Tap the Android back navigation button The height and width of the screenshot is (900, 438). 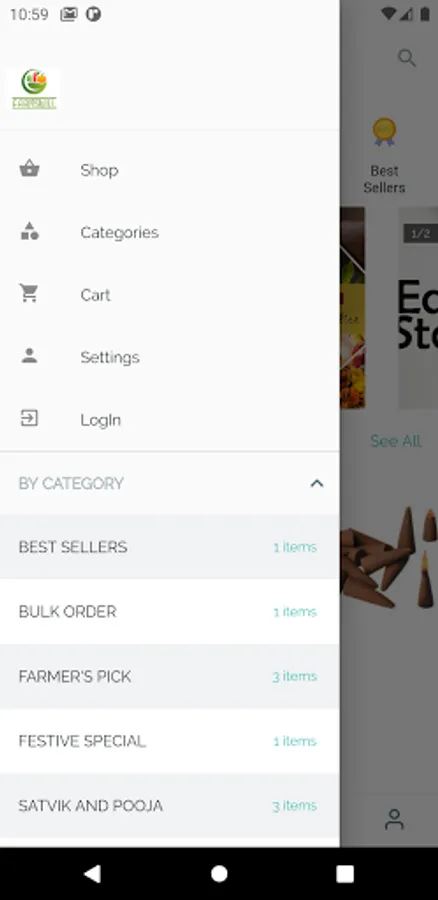(92, 874)
